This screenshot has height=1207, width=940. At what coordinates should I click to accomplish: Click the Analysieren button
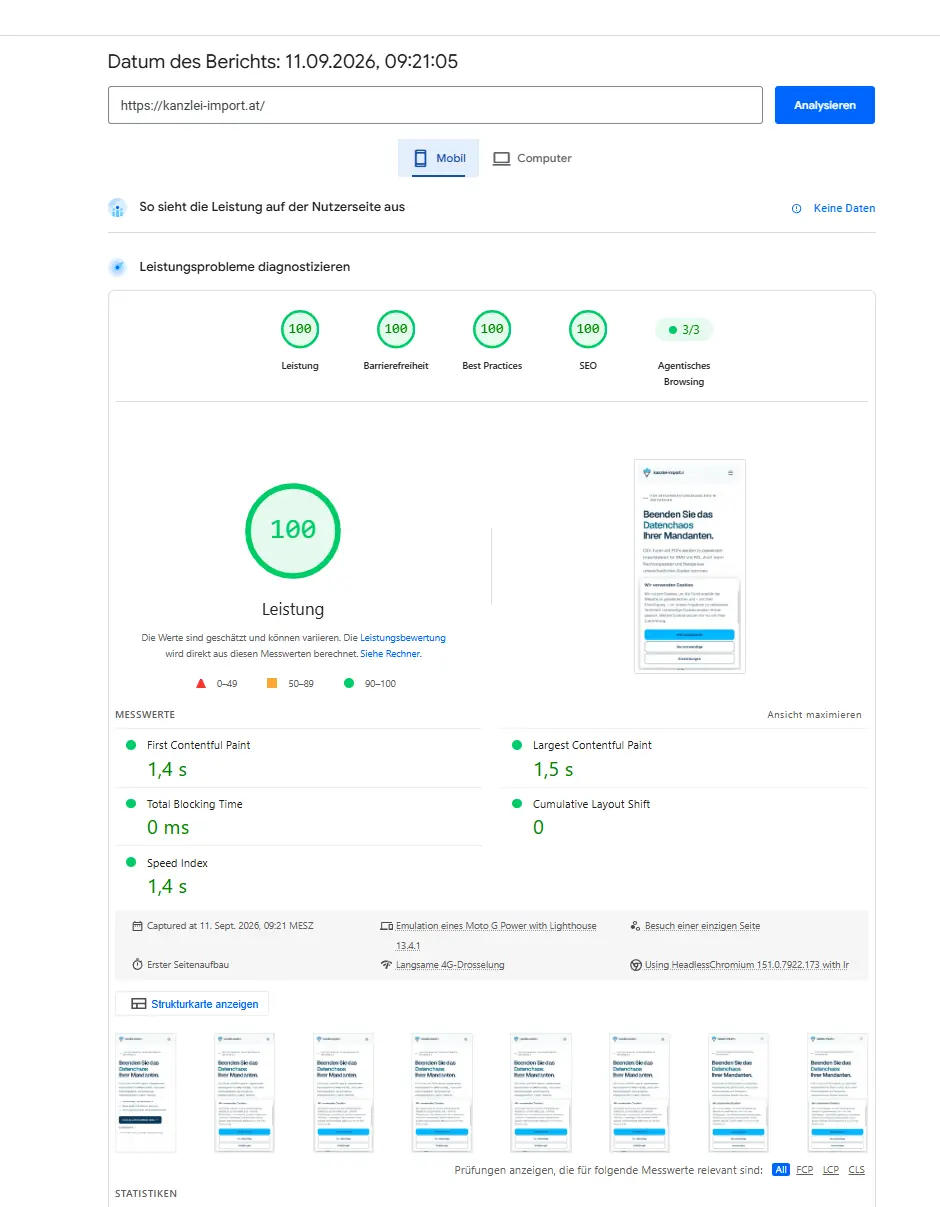[824, 105]
